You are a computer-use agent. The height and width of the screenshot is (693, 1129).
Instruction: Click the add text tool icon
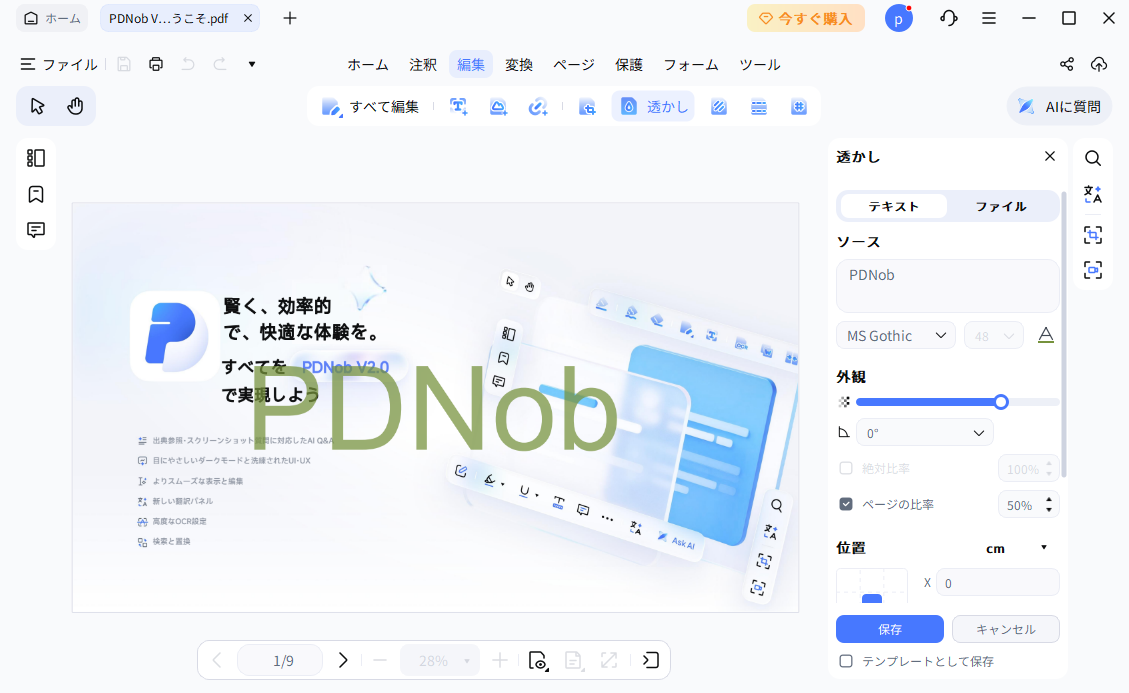point(459,107)
